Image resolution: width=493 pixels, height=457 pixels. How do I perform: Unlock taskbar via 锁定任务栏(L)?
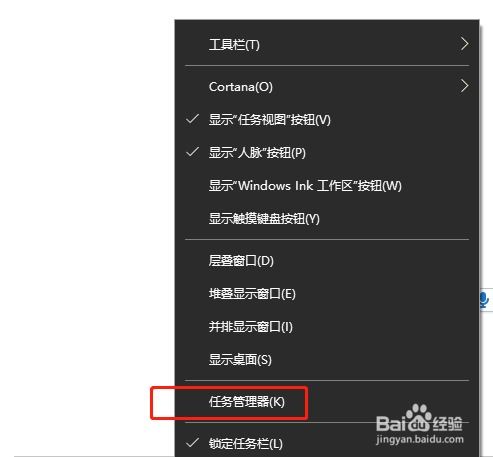pos(327,443)
